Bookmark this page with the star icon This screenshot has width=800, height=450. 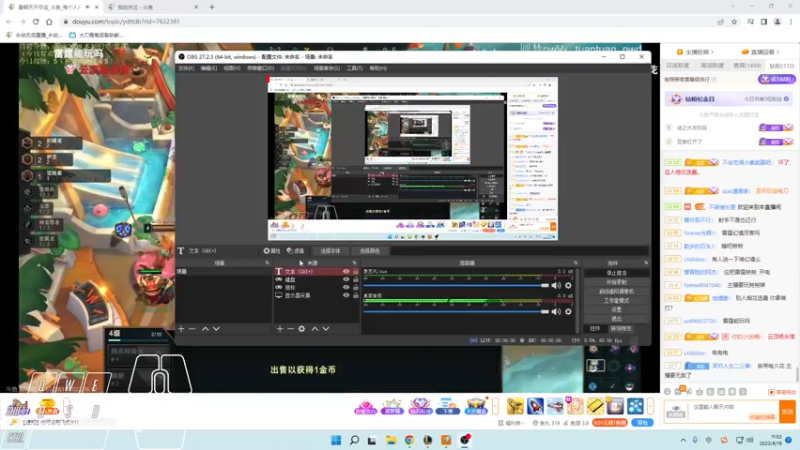(x=734, y=21)
